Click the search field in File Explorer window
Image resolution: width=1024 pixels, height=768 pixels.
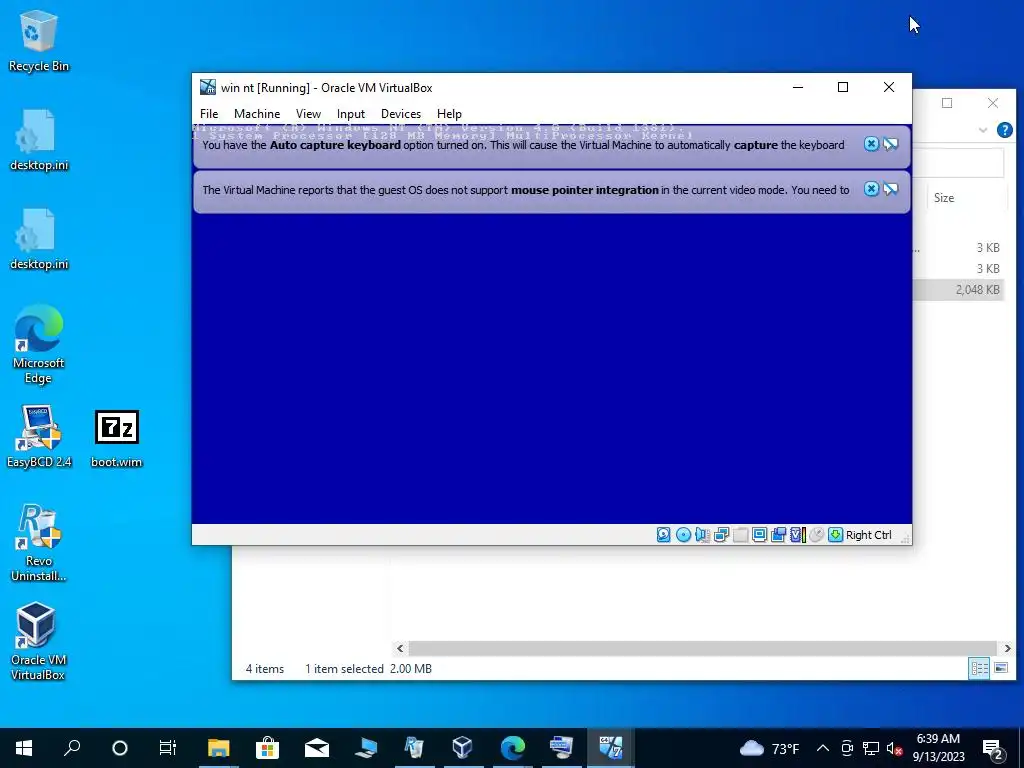click(958, 163)
